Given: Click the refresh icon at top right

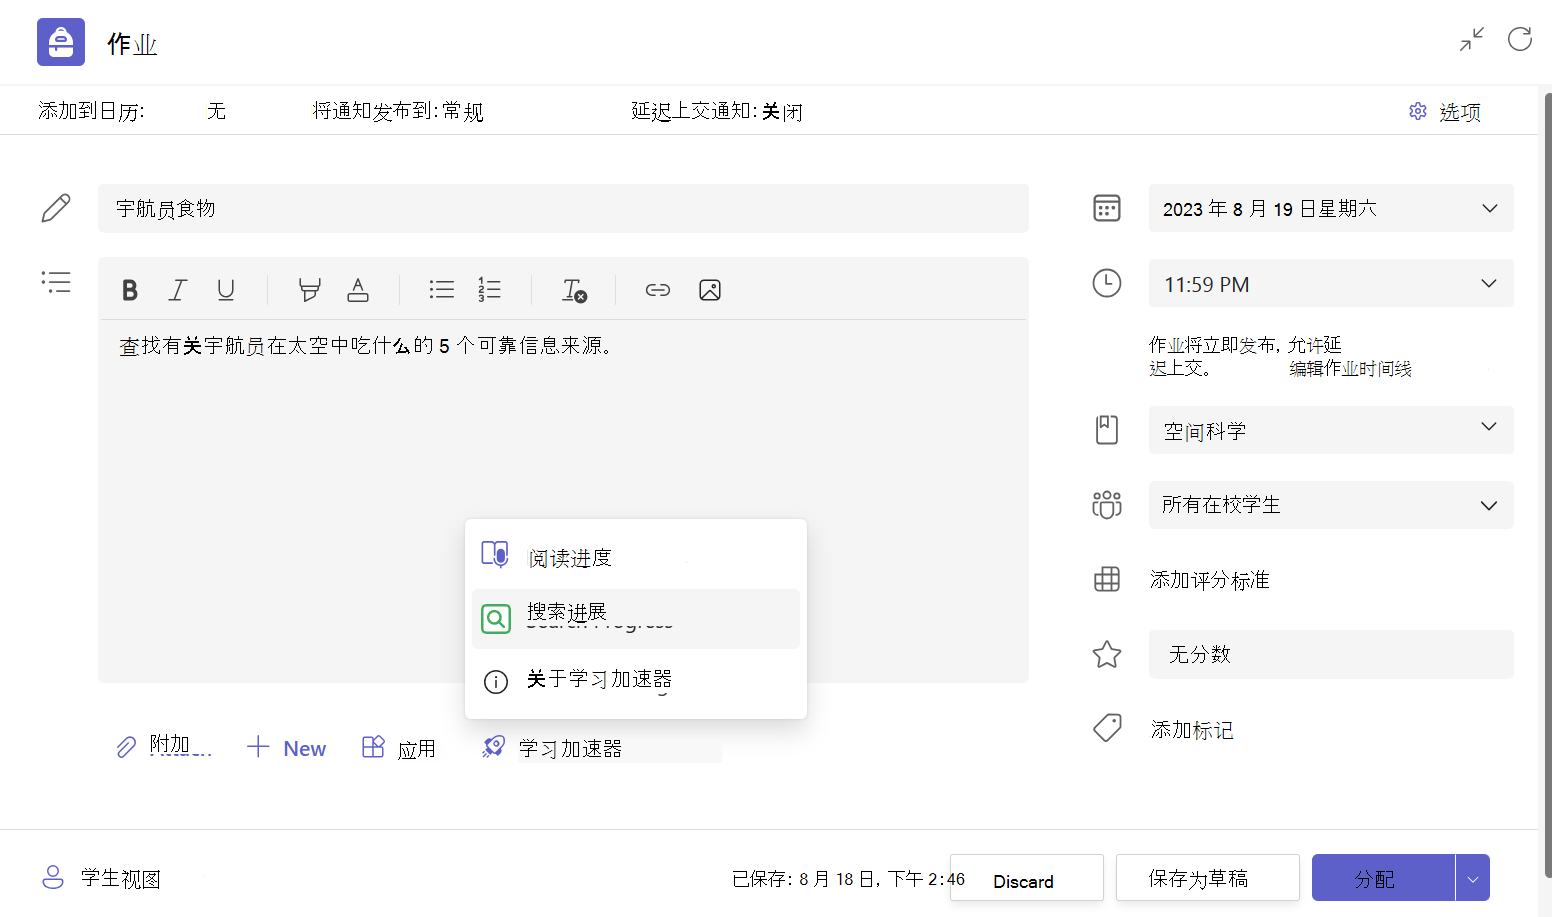Looking at the screenshot, I should point(1520,39).
